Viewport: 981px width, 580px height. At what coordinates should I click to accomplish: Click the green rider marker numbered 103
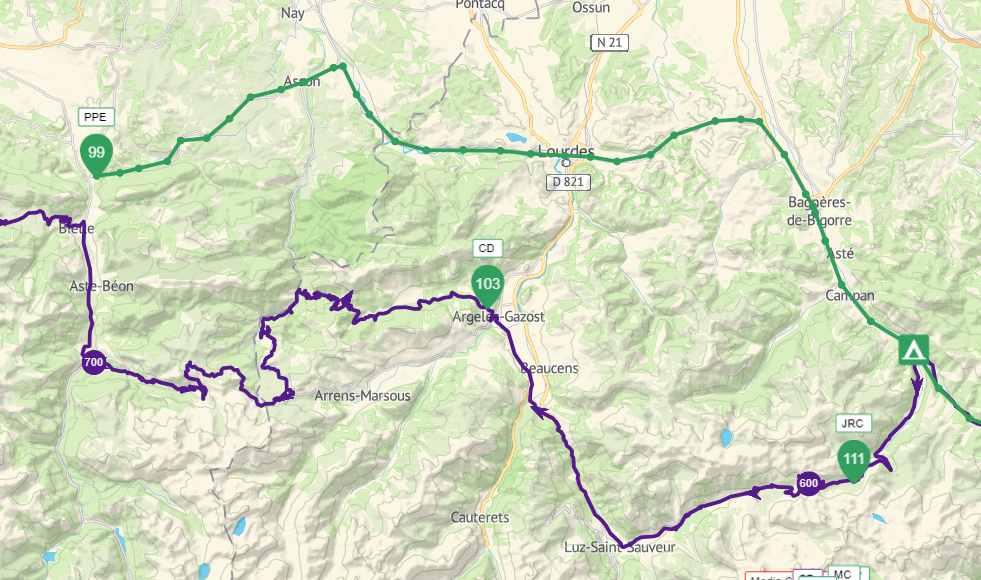click(487, 286)
